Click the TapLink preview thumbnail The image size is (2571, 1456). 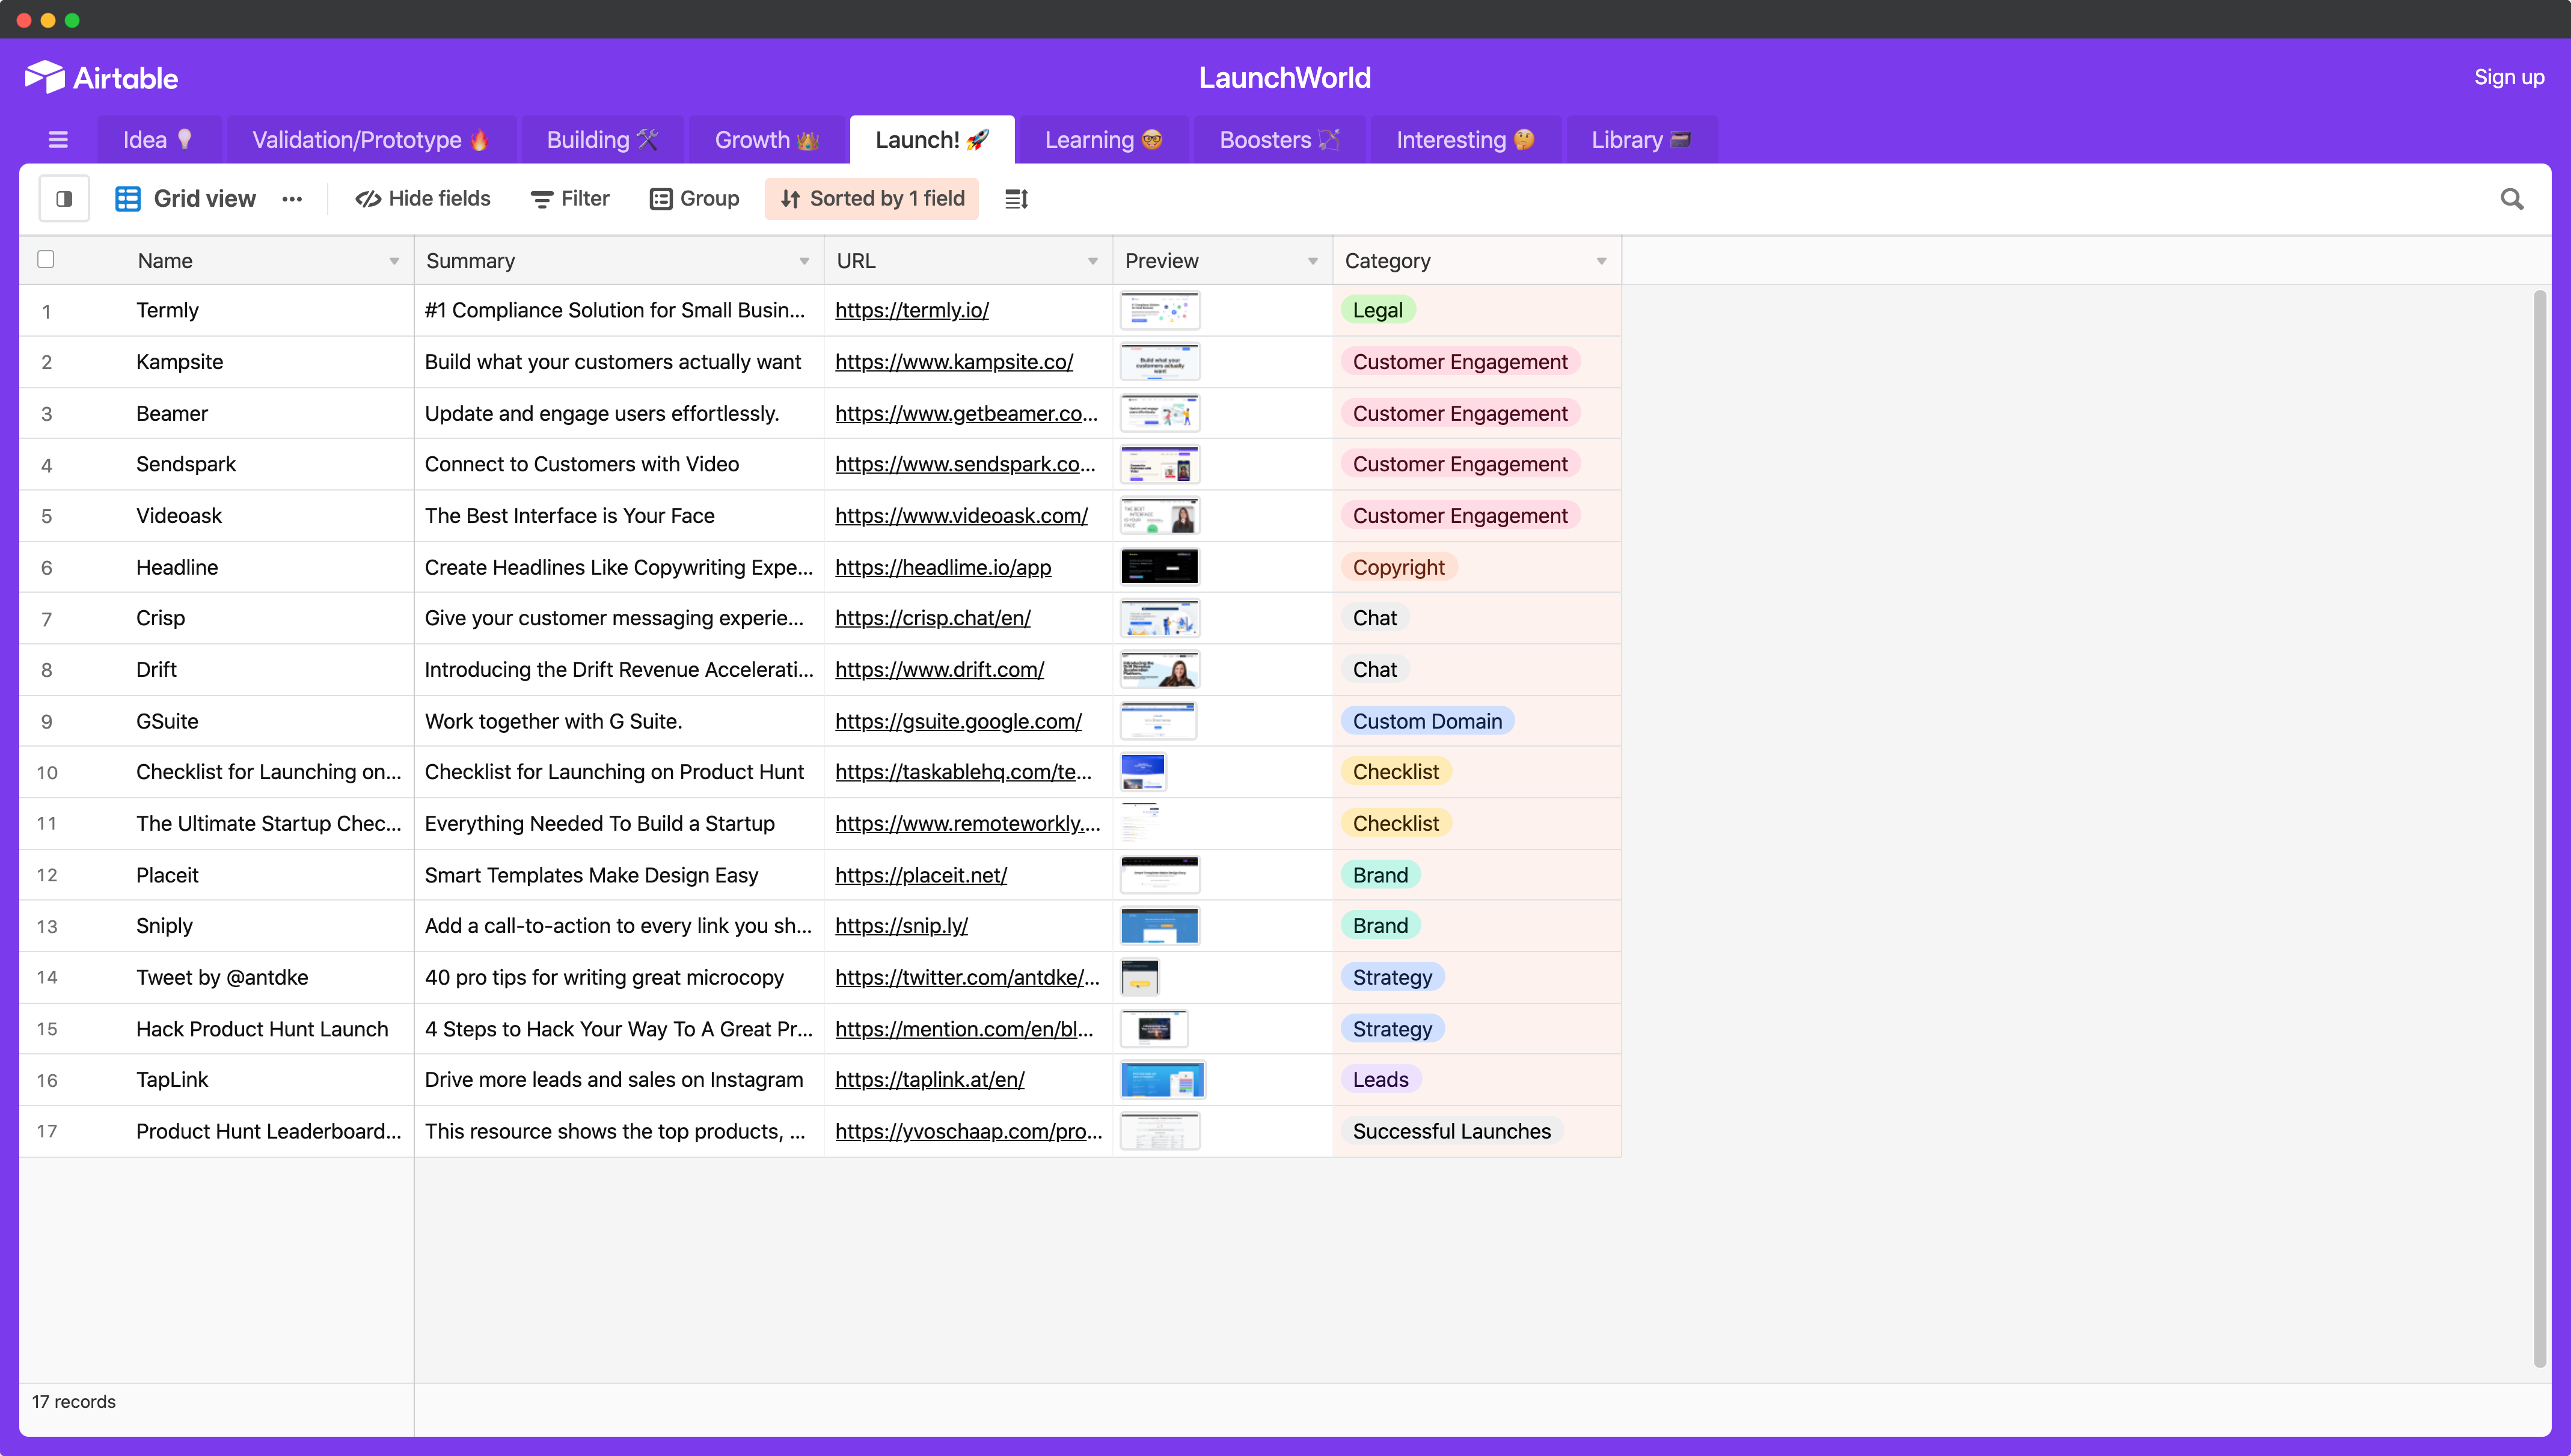pyautogui.click(x=1162, y=1080)
